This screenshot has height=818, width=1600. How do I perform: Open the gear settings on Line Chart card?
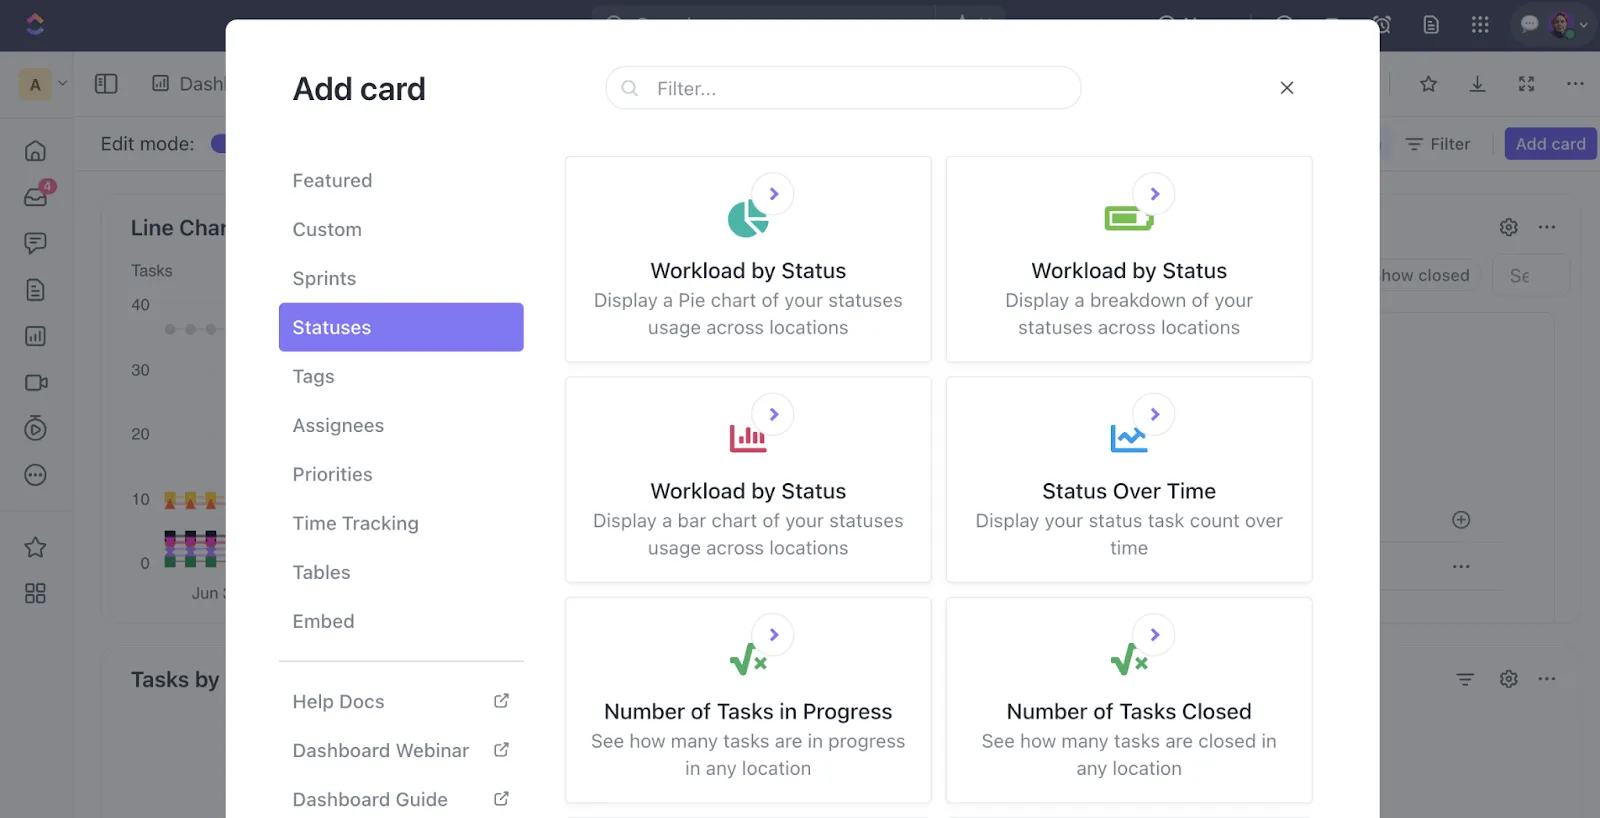coord(1509,227)
